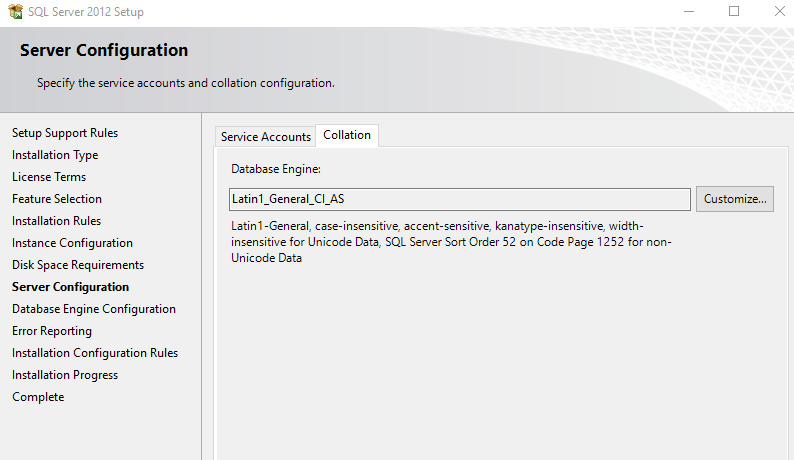Viewport: 794px width, 460px height.
Task: Click the Customize... button
Action: (x=735, y=199)
